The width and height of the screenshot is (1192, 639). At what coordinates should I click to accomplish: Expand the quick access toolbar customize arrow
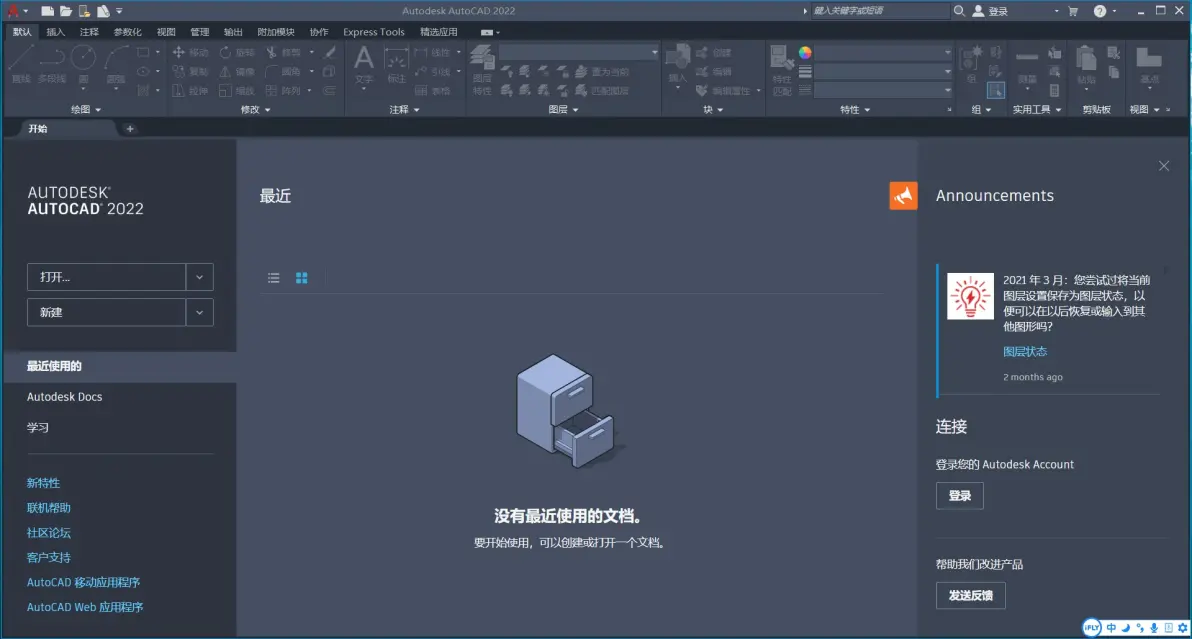tap(119, 11)
